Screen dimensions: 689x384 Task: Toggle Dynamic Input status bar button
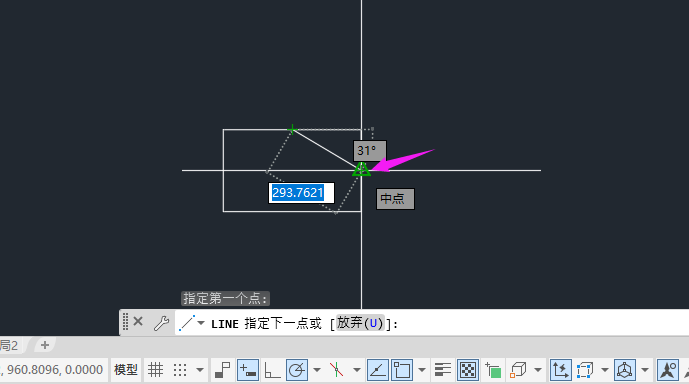248,370
